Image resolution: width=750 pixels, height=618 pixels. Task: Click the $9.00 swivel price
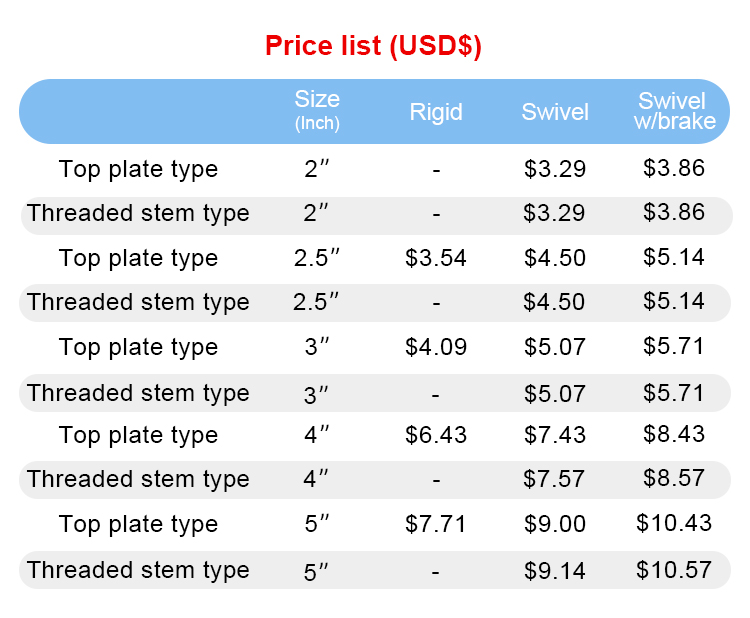[555, 524]
